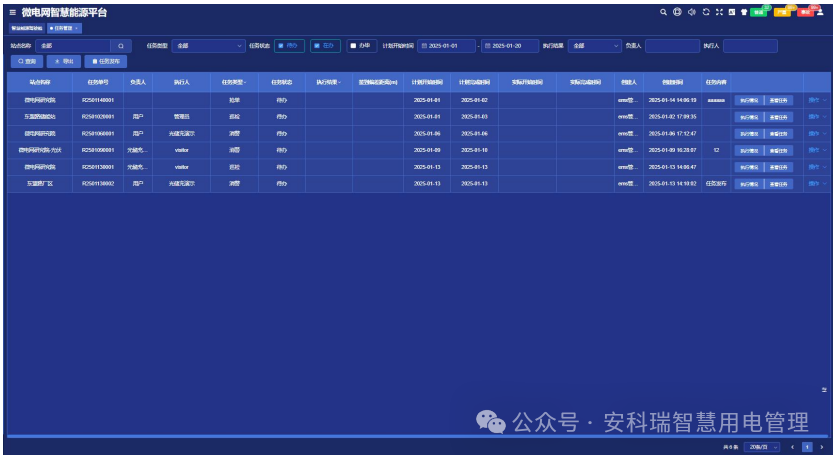Close the 任务管理 tab via its x
Image resolution: width=835 pixels, height=455 pixels.
click(77, 28)
